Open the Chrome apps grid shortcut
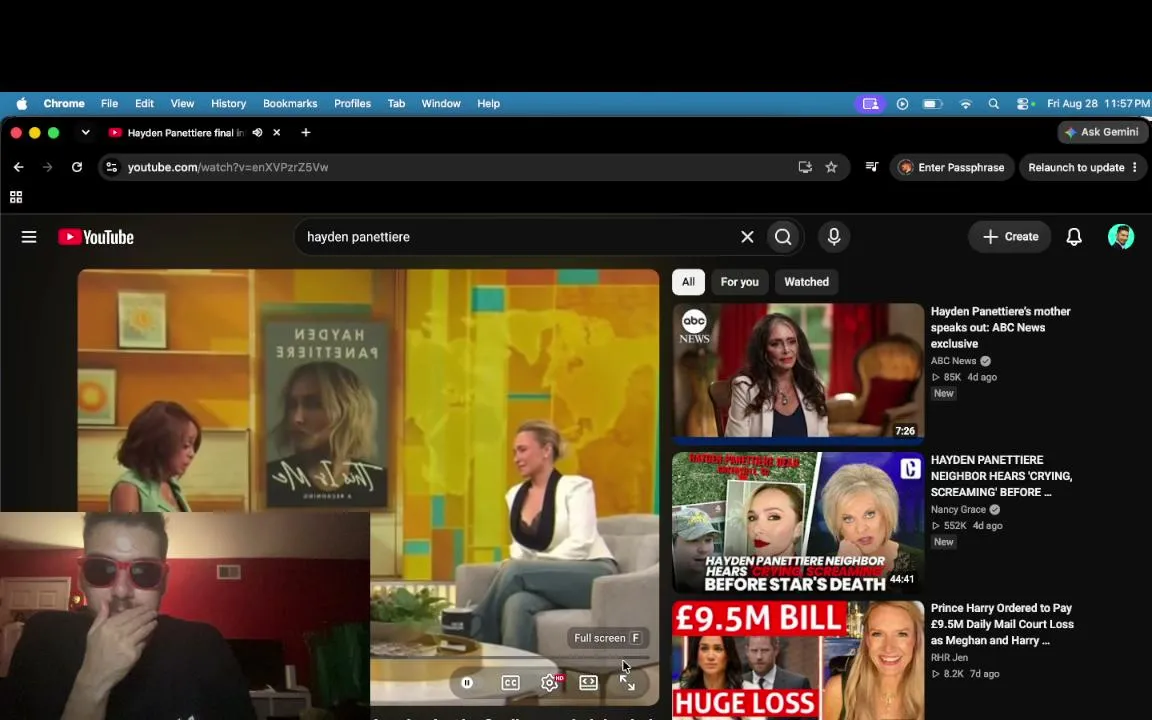 [x=16, y=197]
